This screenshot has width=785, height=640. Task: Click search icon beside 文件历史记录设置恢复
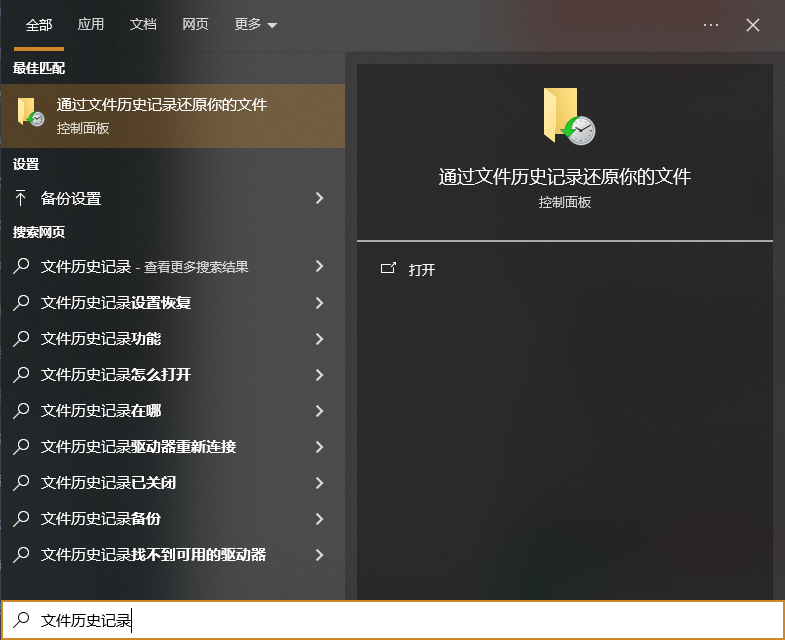21,302
